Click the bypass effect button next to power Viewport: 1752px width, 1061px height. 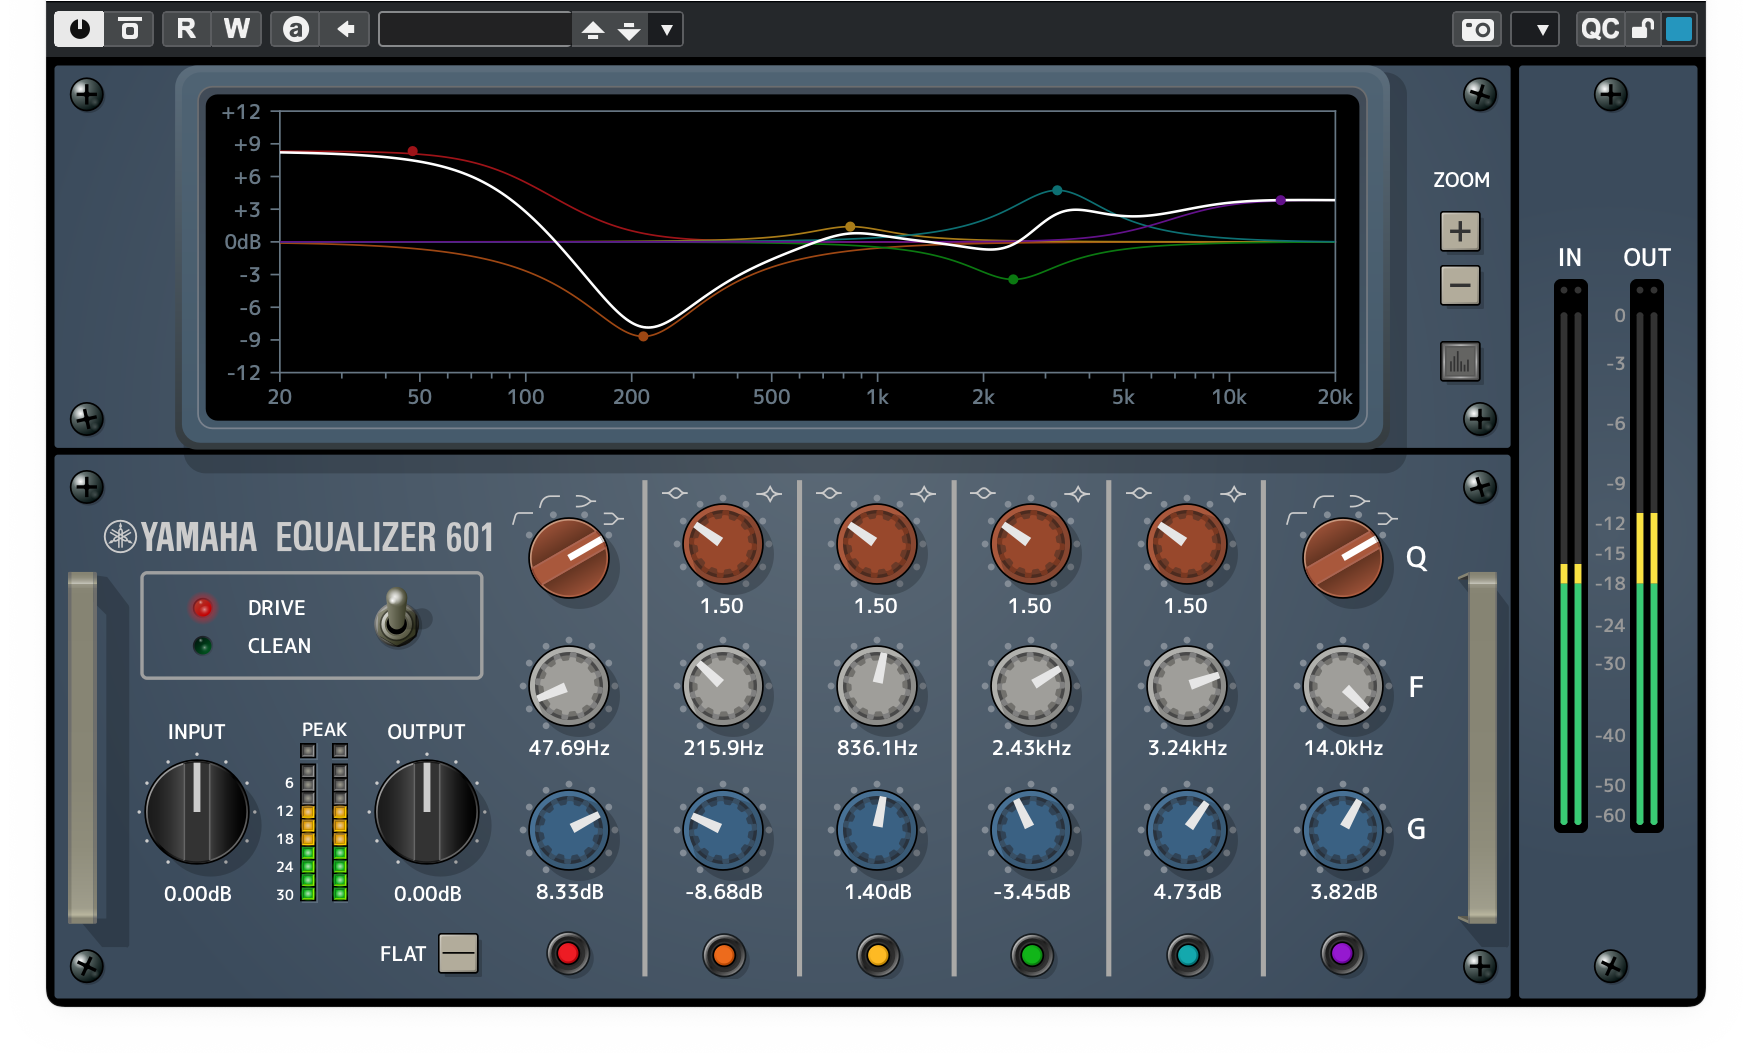coord(130,29)
